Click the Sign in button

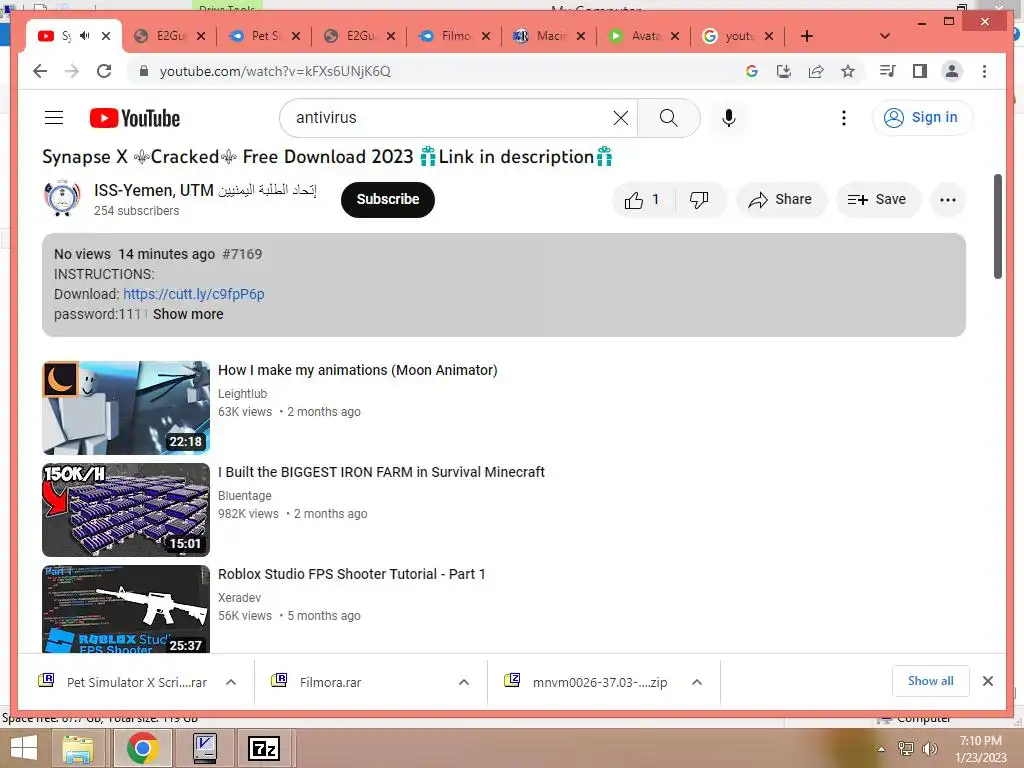click(x=922, y=118)
